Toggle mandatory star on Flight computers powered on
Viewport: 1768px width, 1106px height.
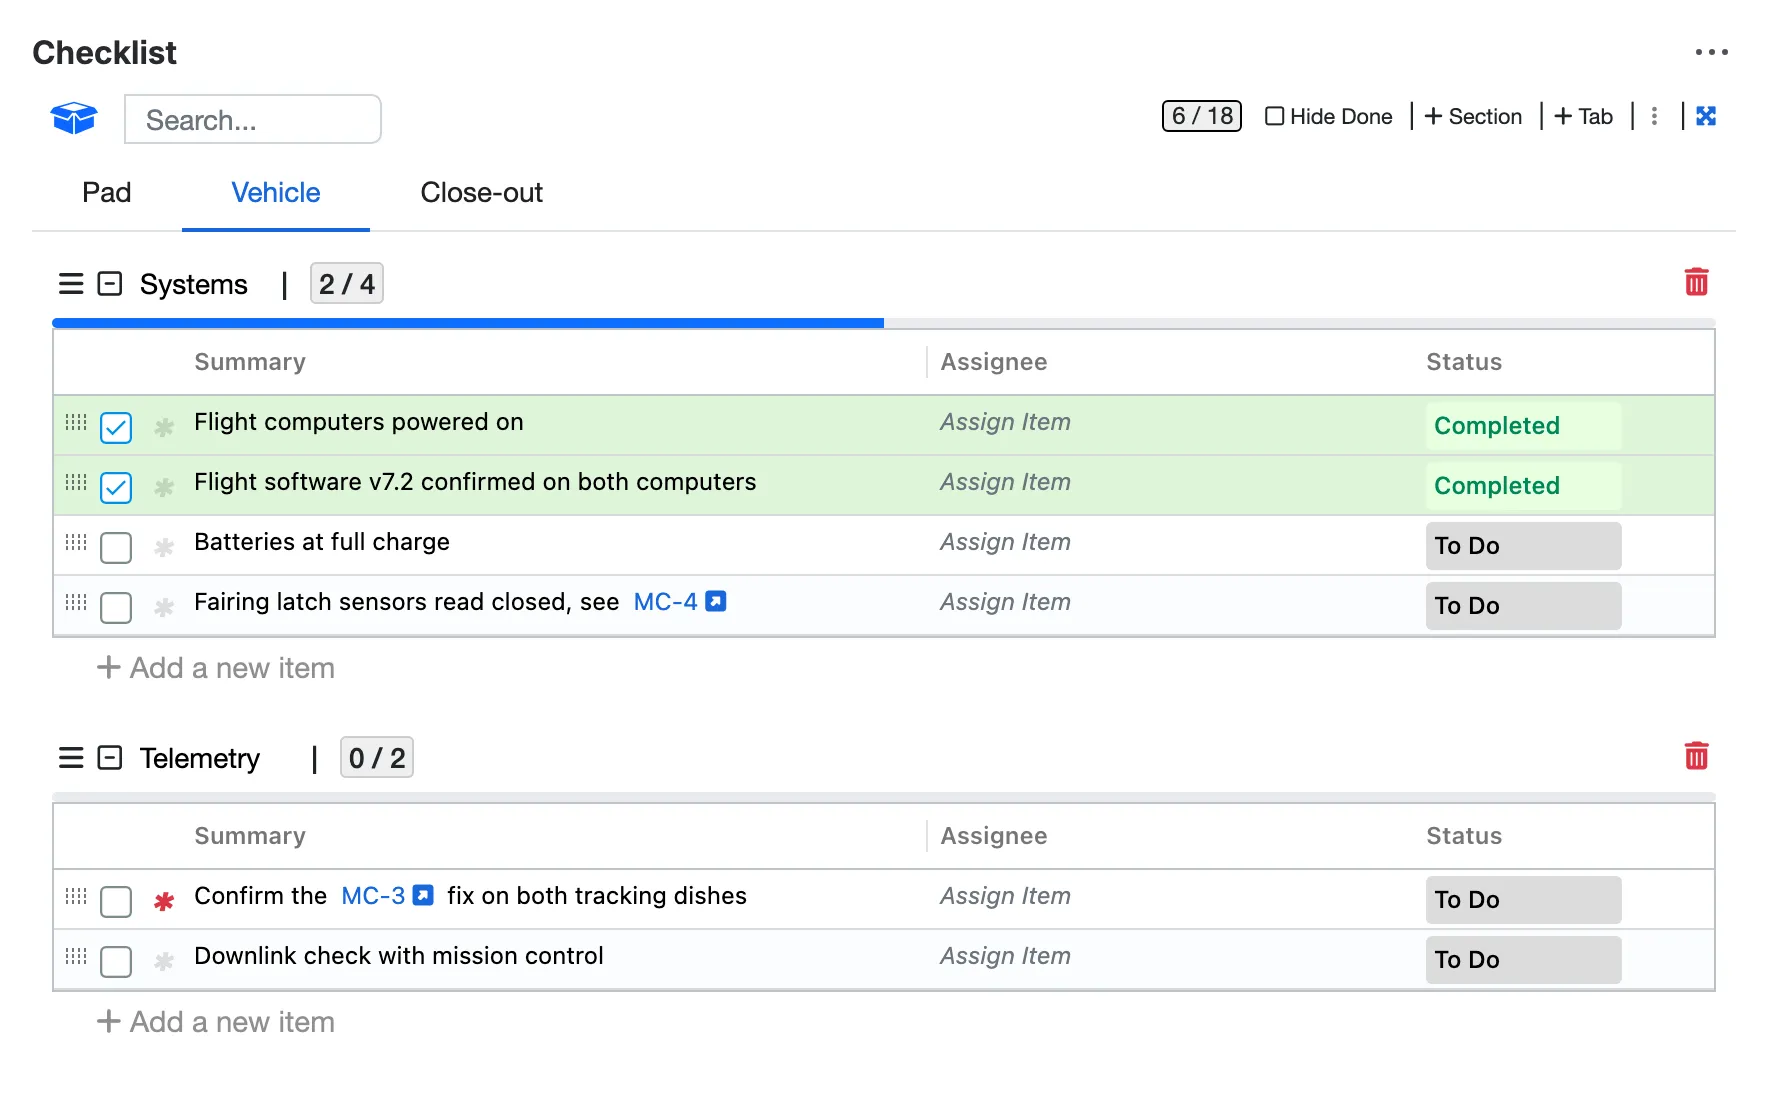164,427
